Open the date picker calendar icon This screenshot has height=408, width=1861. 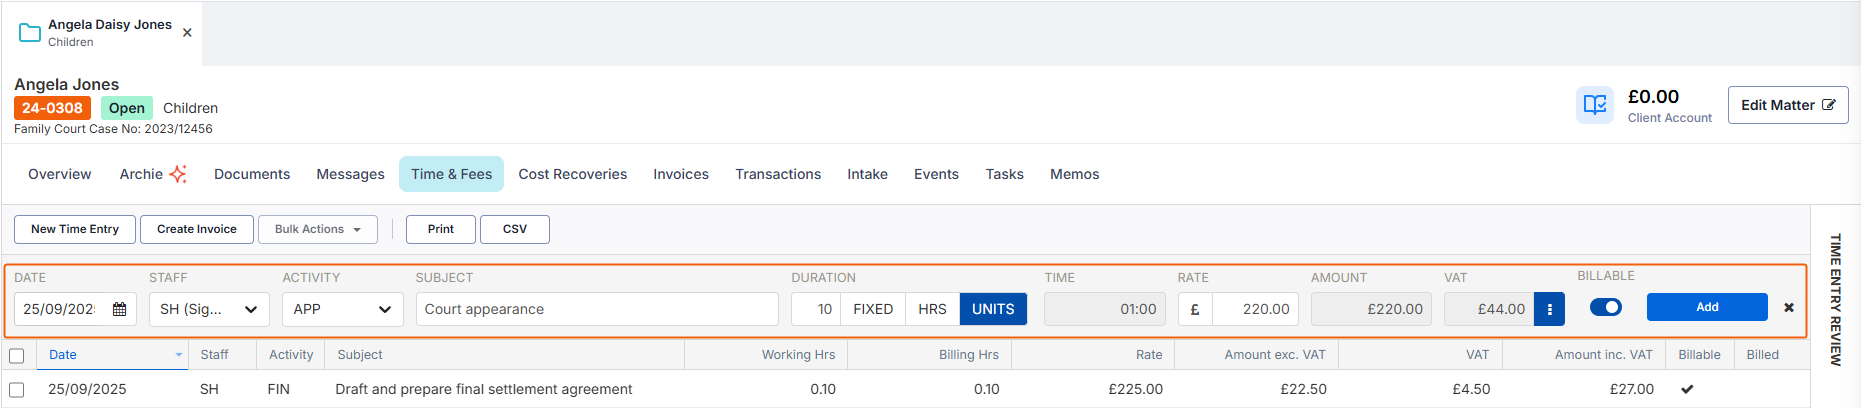pos(120,310)
